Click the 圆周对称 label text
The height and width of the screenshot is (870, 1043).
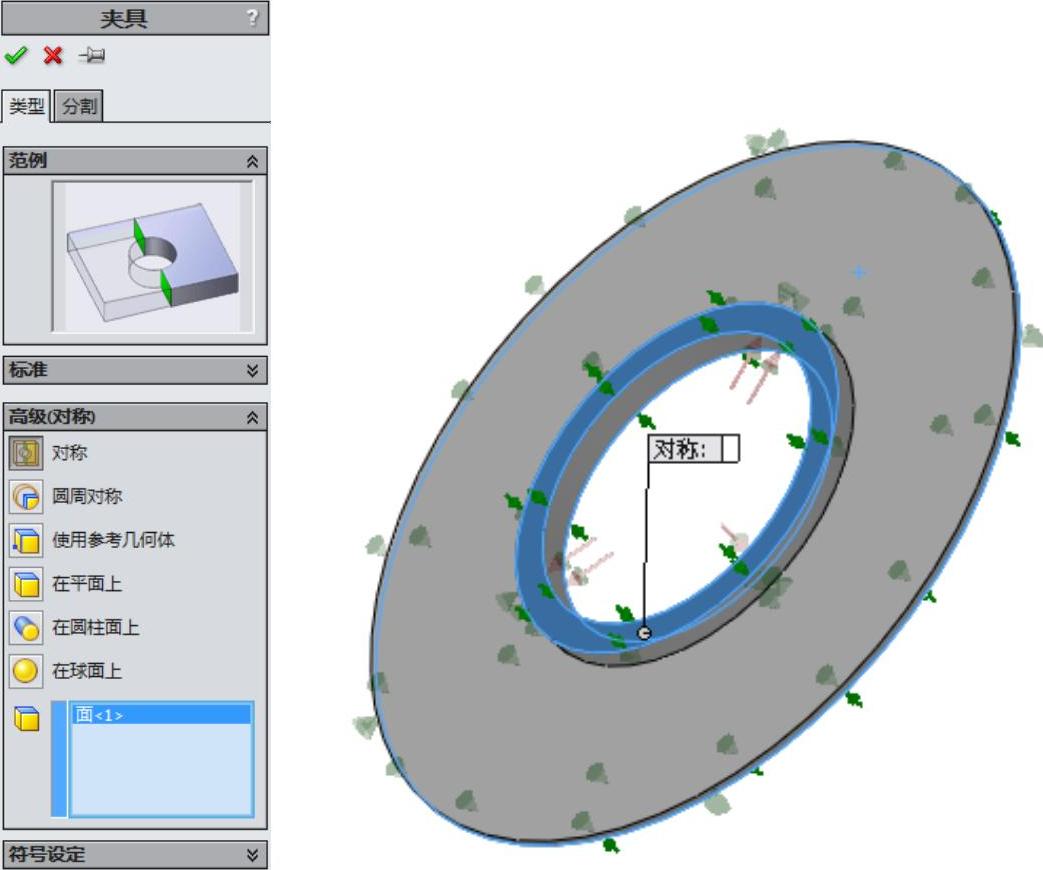(87, 496)
